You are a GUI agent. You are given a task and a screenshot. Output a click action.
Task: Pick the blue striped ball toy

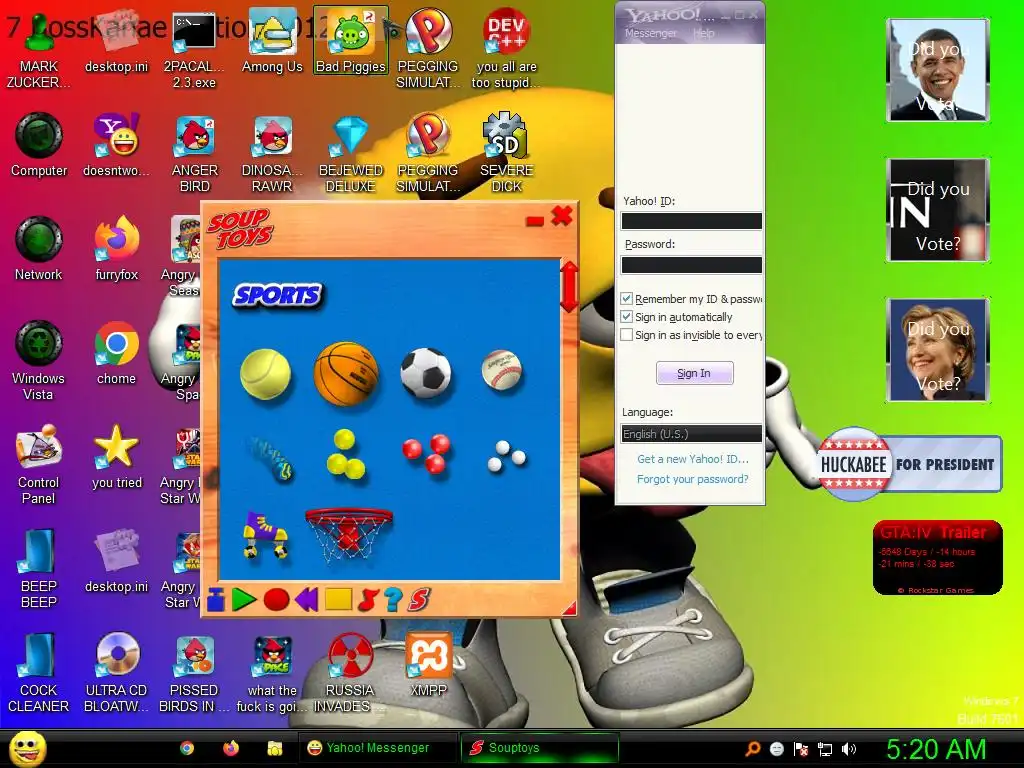coord(272,458)
